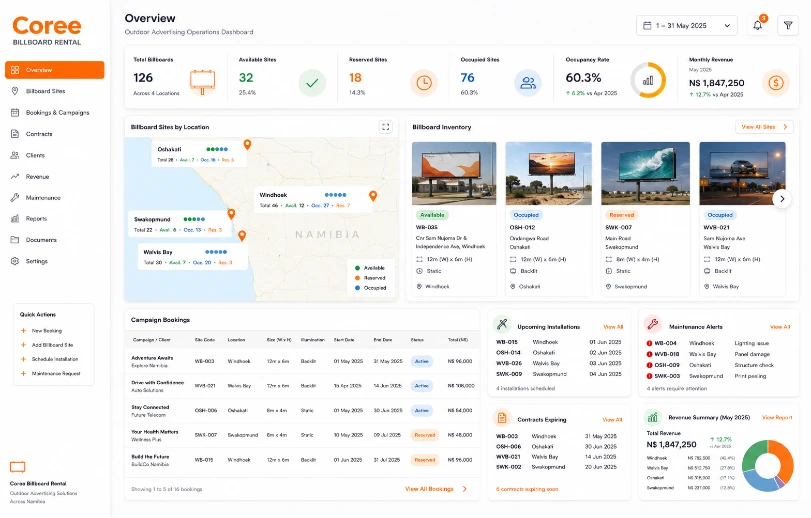Click View All in Upcoming Installations
This screenshot has height=518, width=811.
(613, 327)
